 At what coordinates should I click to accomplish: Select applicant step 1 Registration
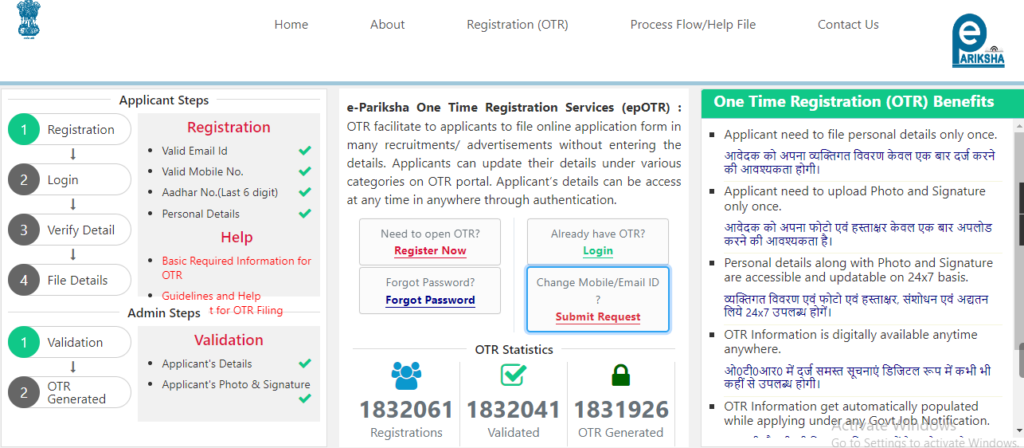pyautogui.click(x=70, y=129)
